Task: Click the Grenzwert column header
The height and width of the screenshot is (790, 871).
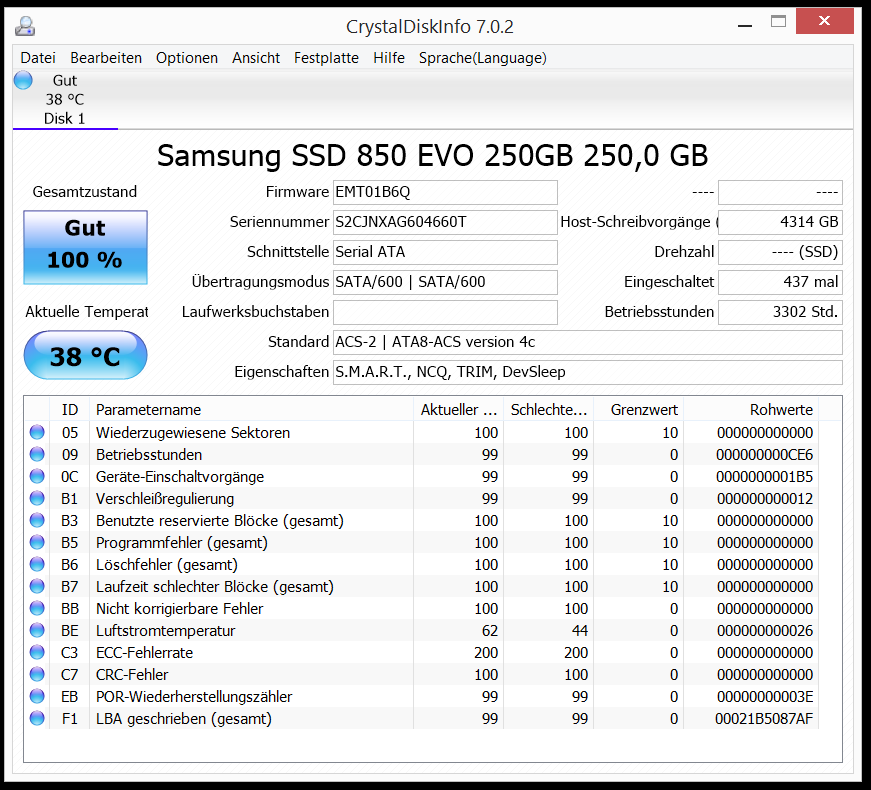Action: [638, 409]
